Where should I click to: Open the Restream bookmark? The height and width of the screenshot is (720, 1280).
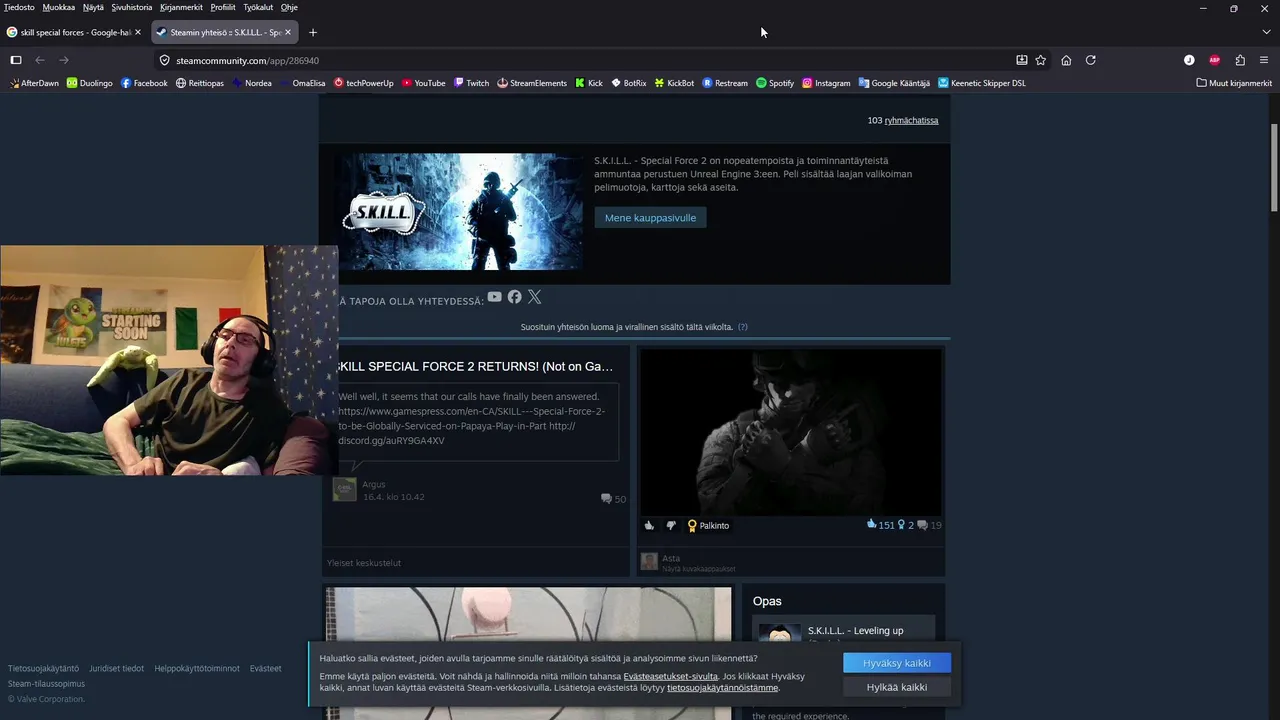tap(725, 83)
